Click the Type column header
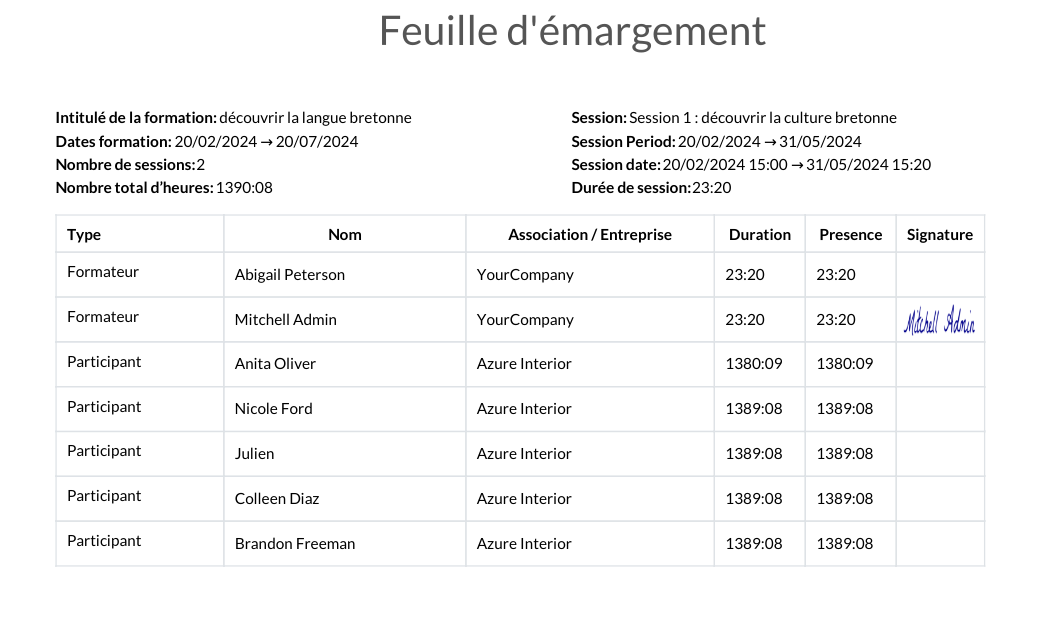Image resolution: width=1062 pixels, height=640 pixels. pyautogui.click(x=84, y=234)
